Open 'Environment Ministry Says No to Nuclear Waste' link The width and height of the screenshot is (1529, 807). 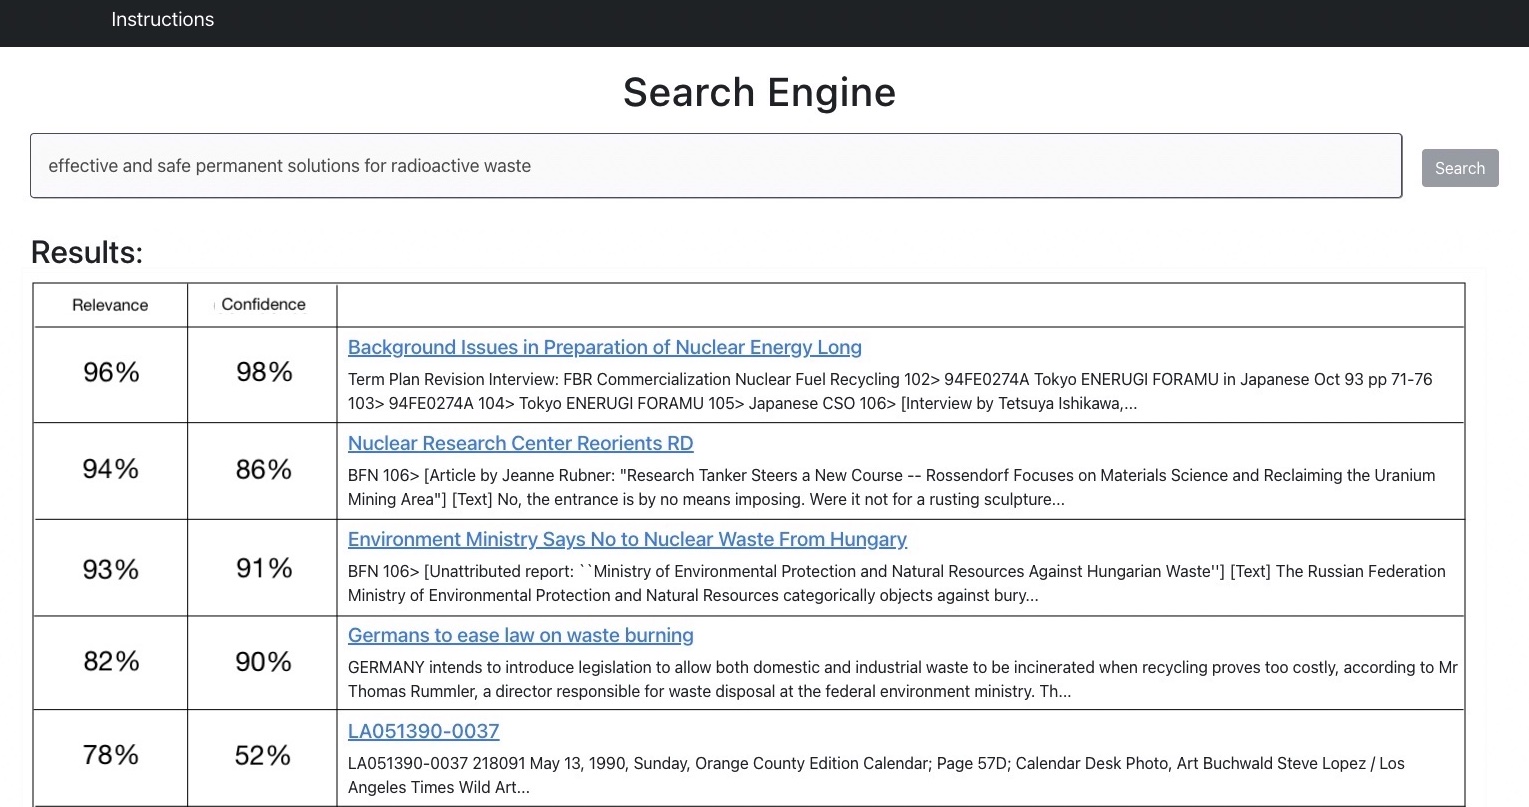pos(627,540)
